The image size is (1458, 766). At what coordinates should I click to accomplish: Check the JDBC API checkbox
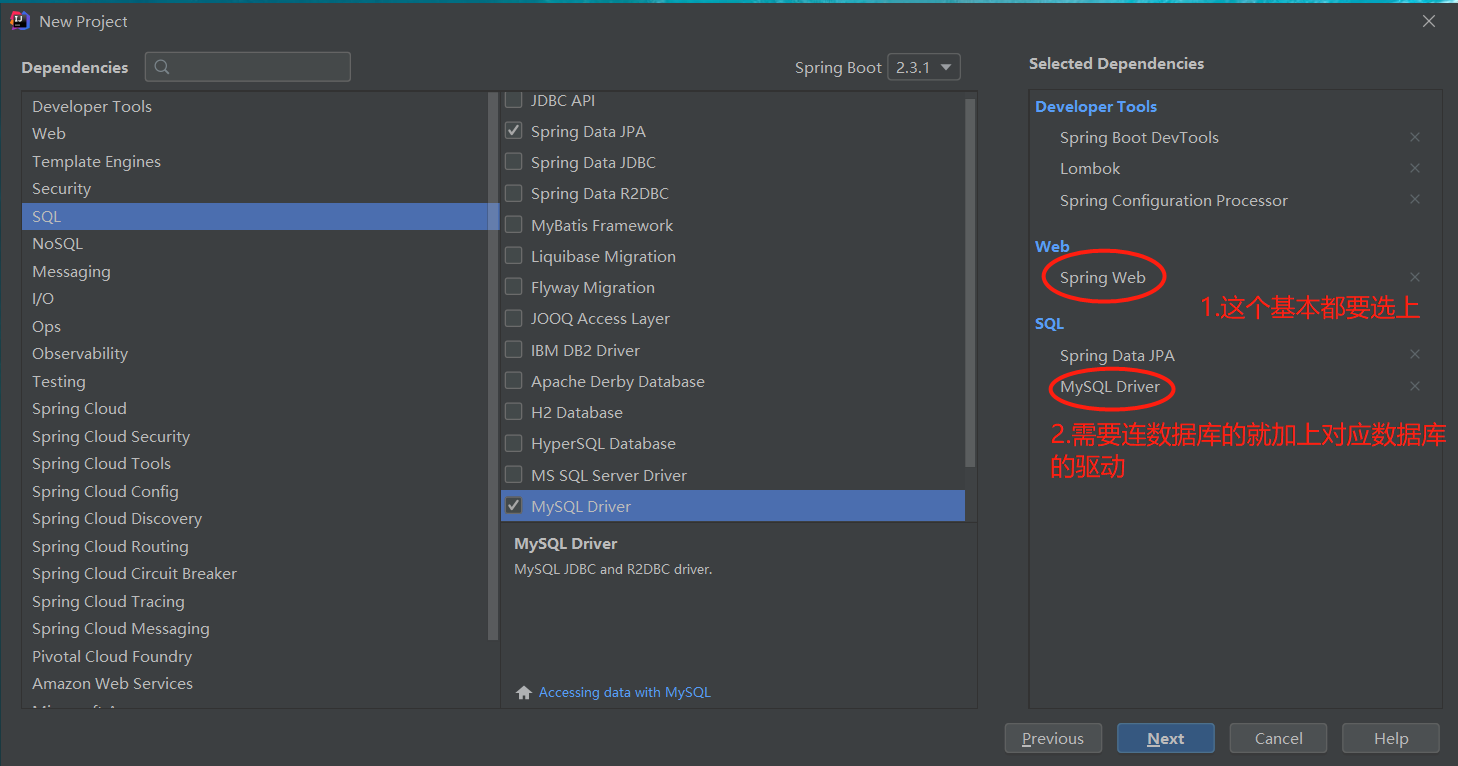pyautogui.click(x=513, y=100)
